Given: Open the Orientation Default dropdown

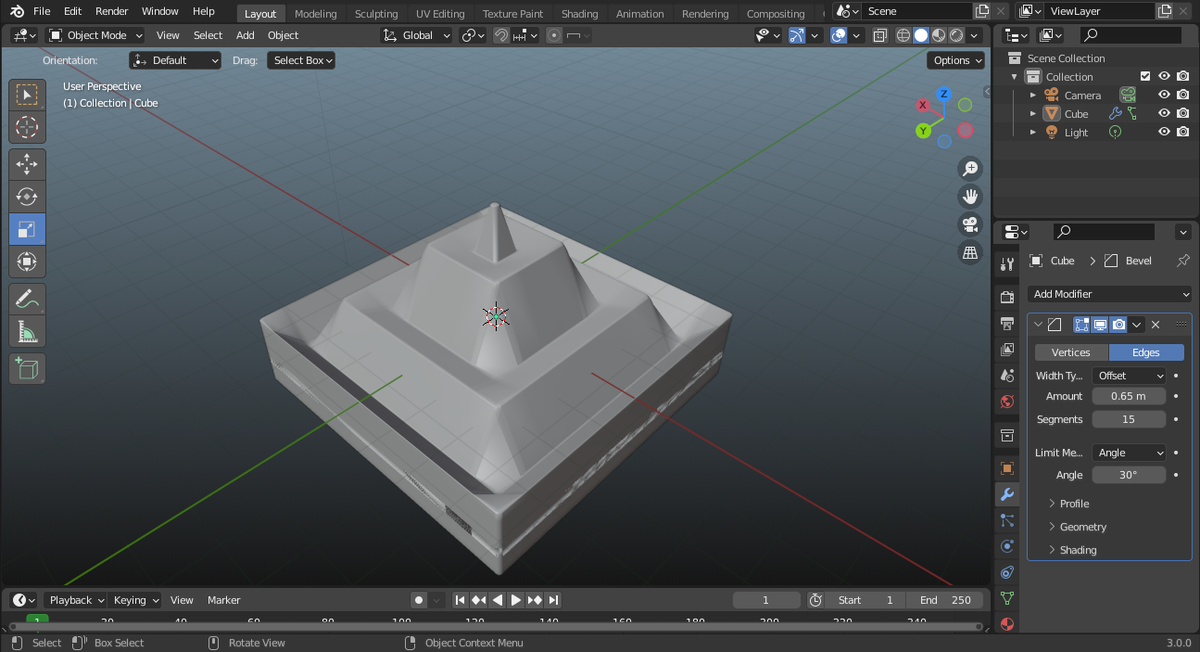Looking at the screenshot, I should [x=175, y=60].
